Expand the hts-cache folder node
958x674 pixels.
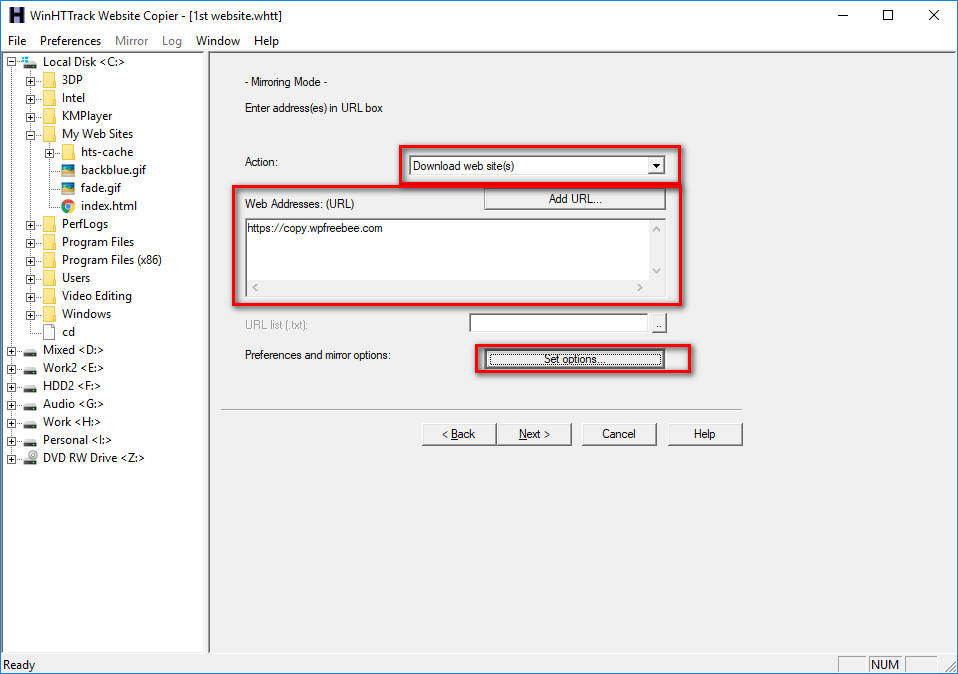[x=49, y=153]
